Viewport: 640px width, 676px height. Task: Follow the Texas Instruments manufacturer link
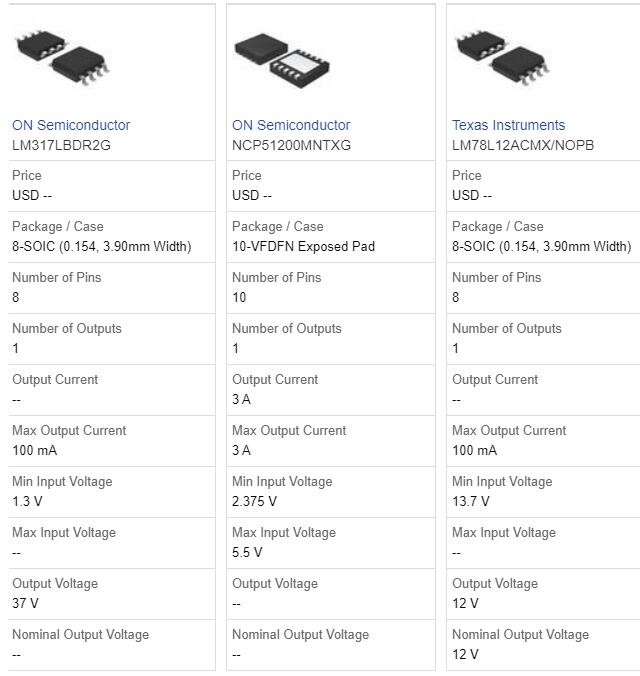point(508,125)
